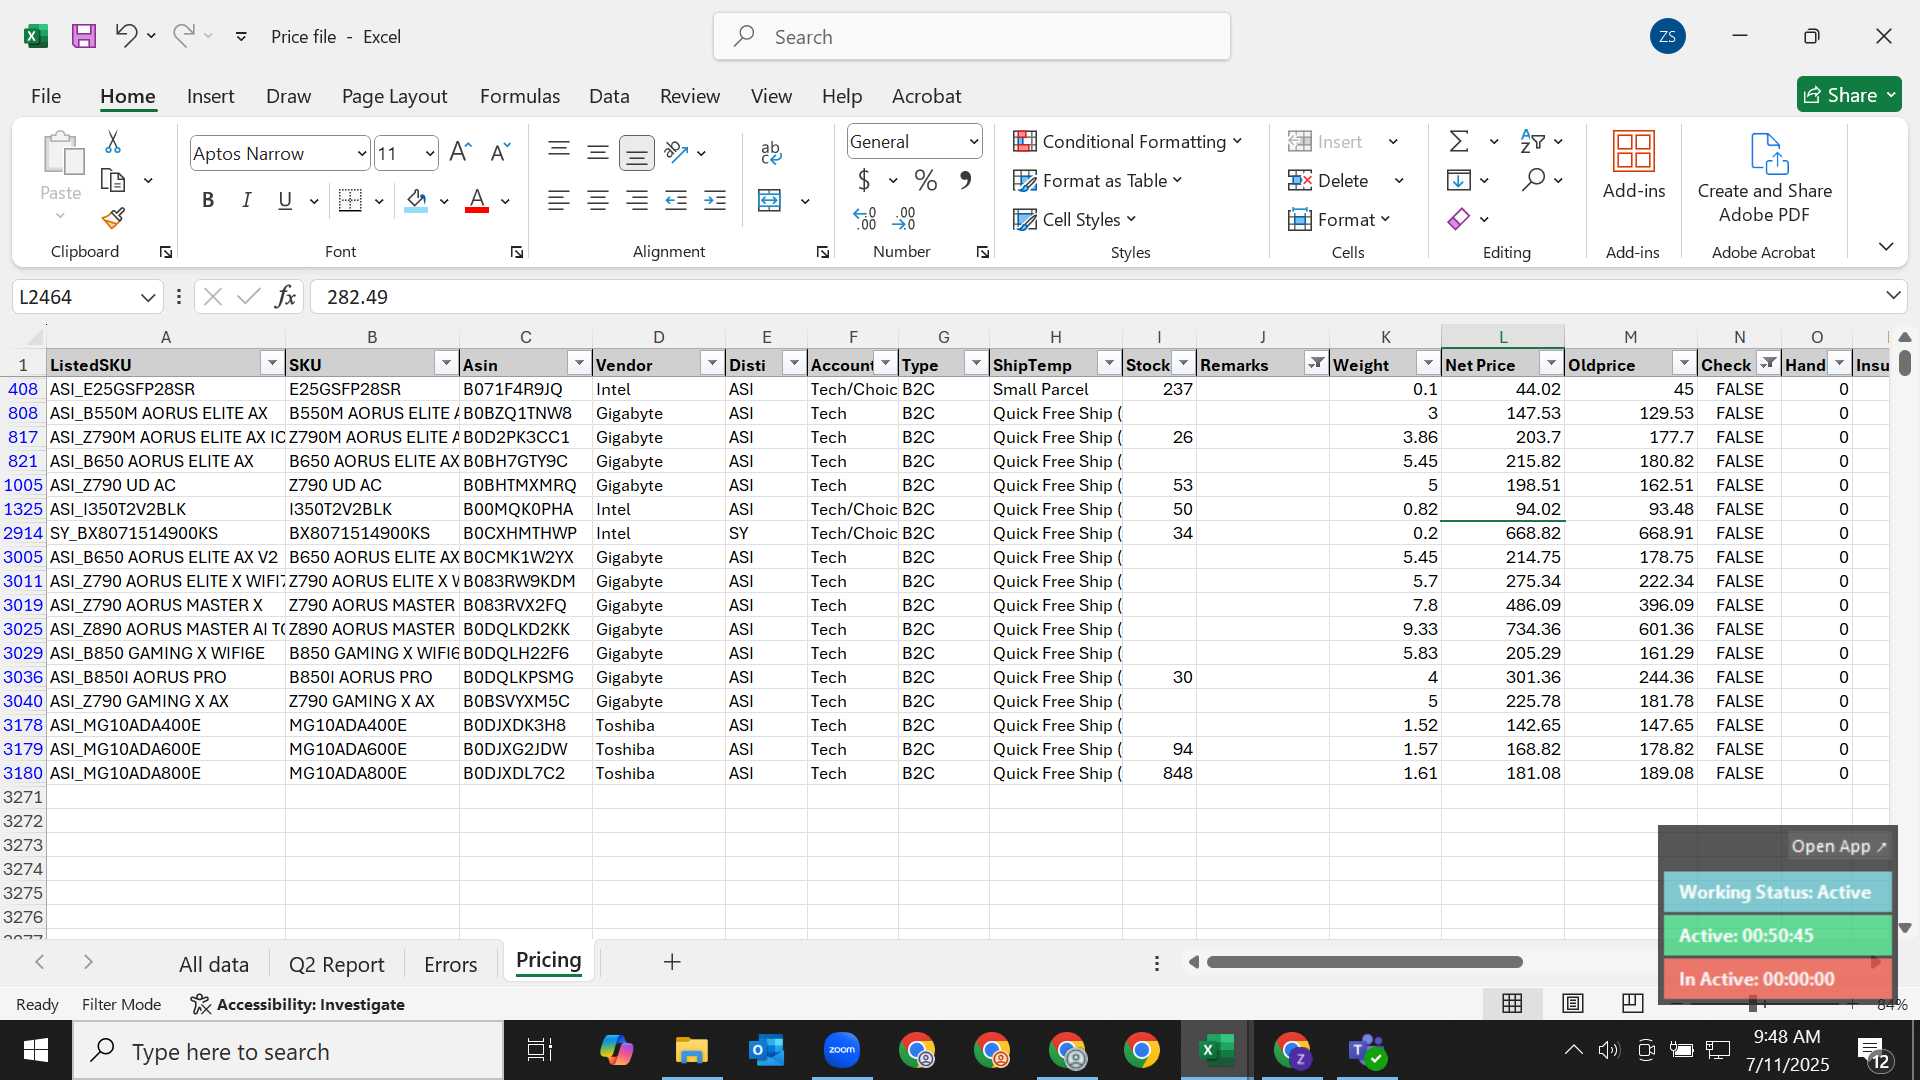Click Increase Decimal icon
Image resolution: width=1920 pixels, height=1080 pixels.
864,218
